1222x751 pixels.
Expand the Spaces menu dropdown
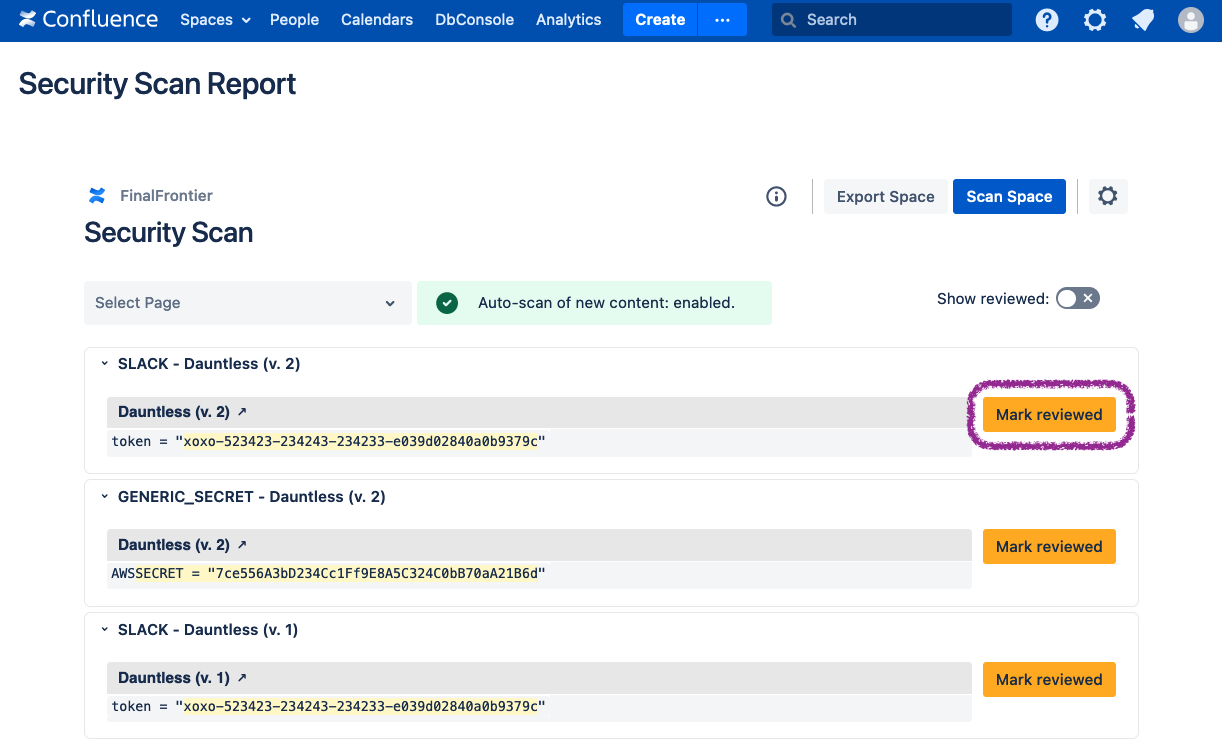215,20
